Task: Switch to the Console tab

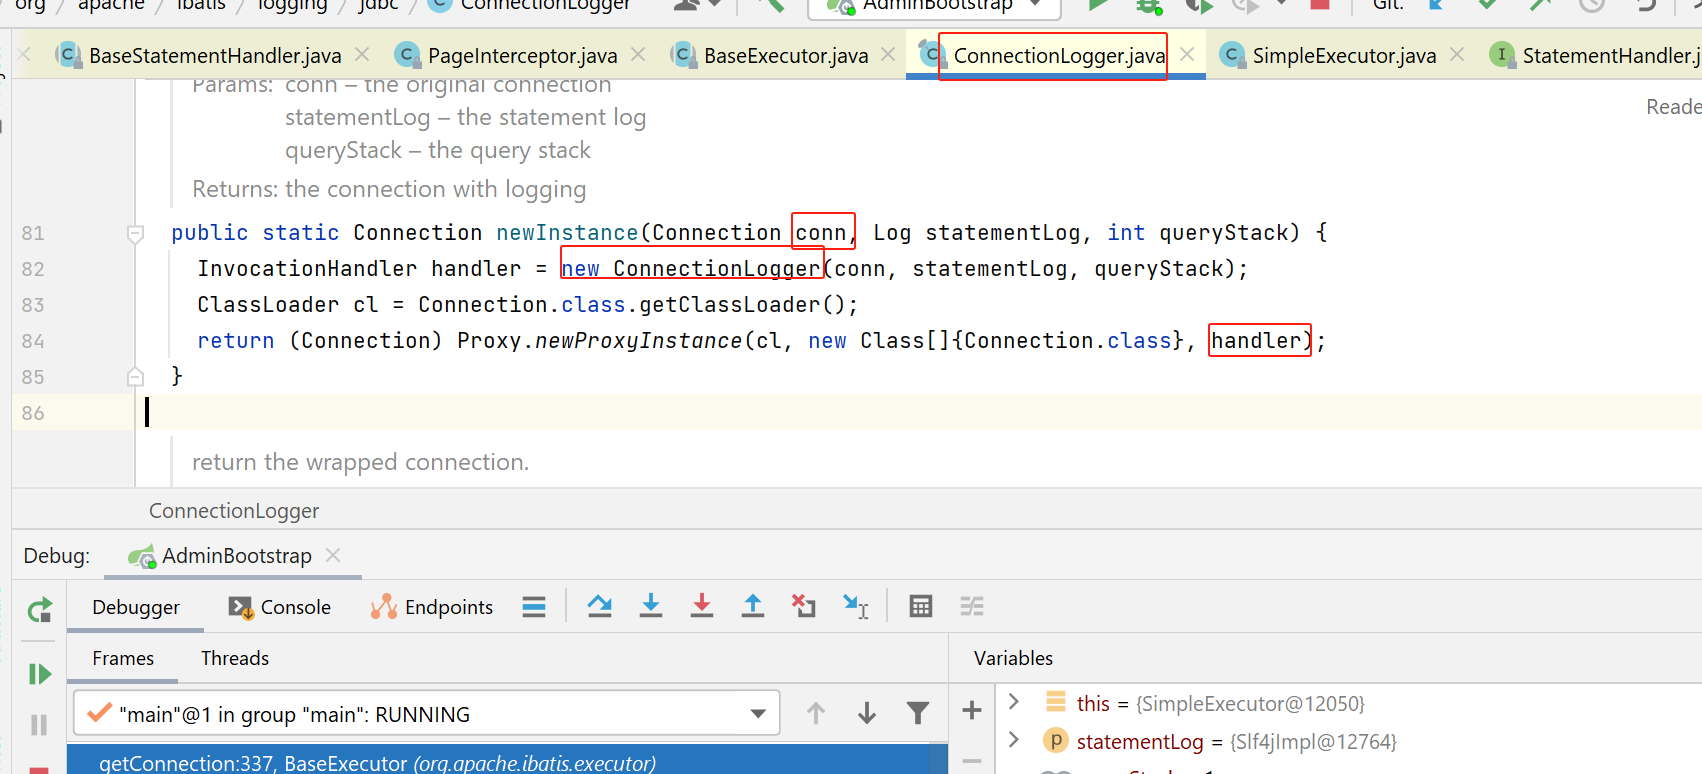Action: click(x=281, y=607)
